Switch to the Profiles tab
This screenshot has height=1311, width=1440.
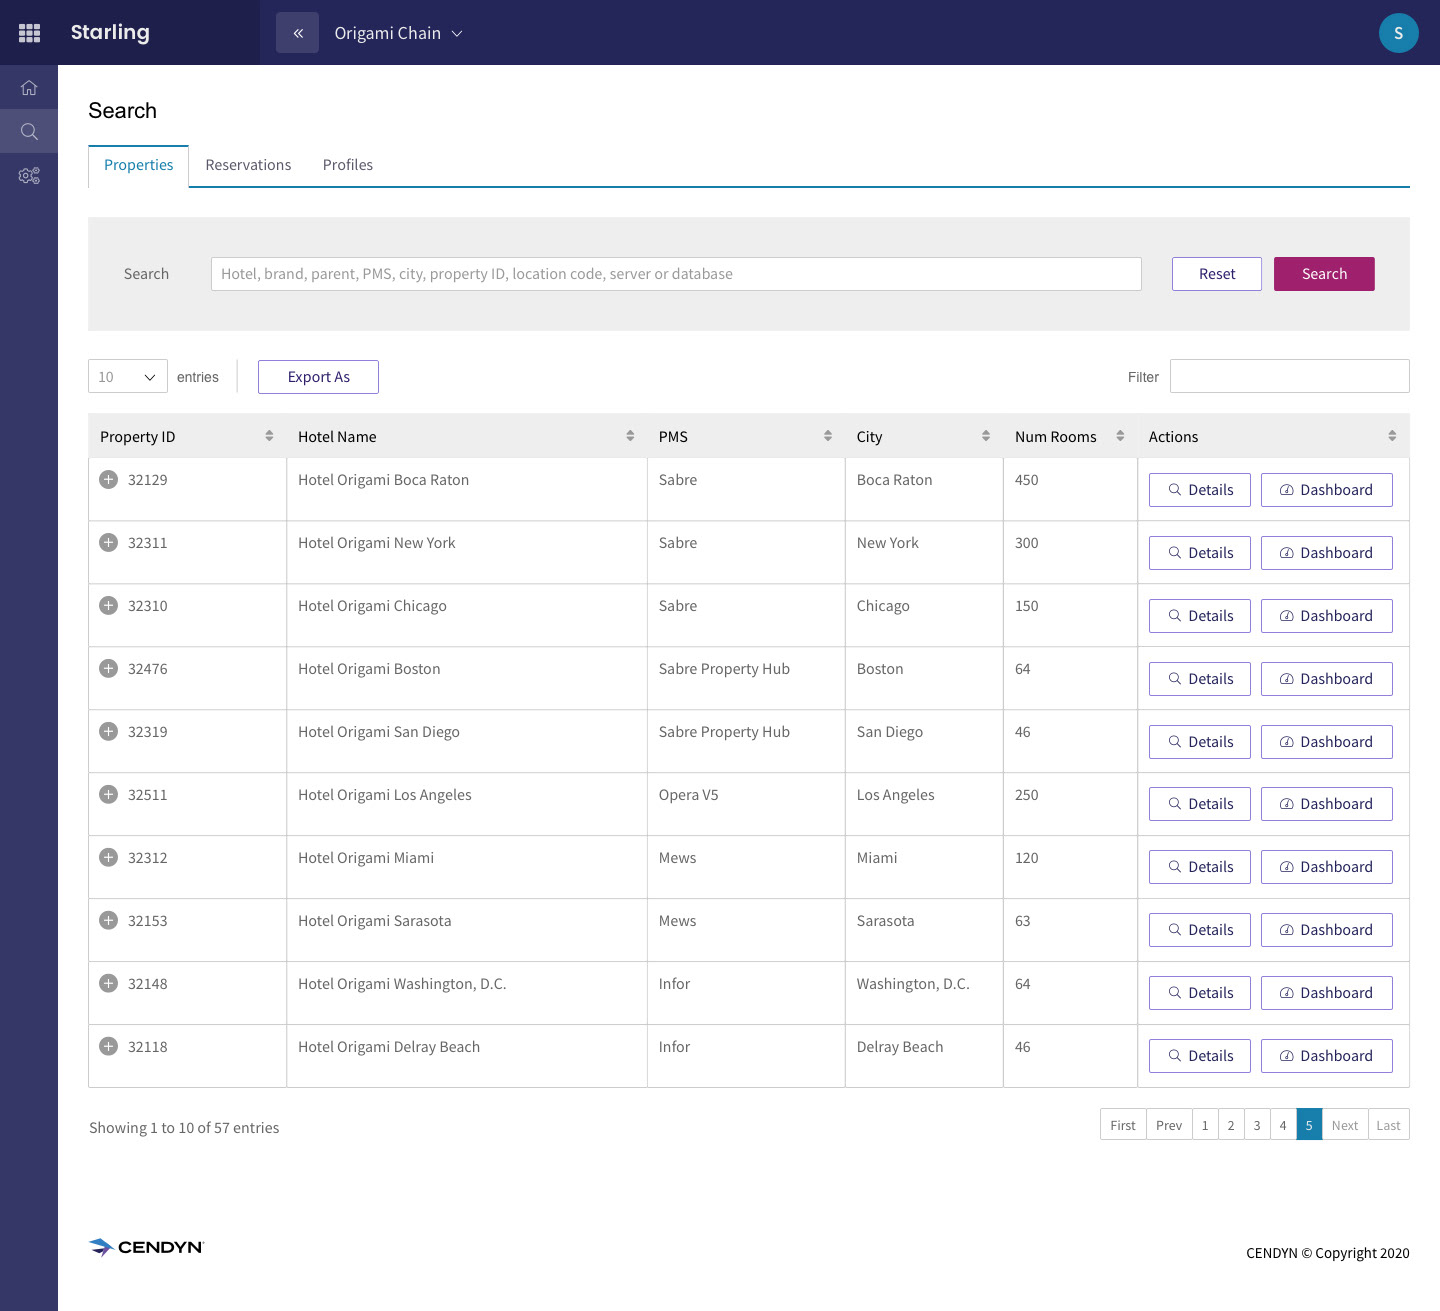coord(348,165)
